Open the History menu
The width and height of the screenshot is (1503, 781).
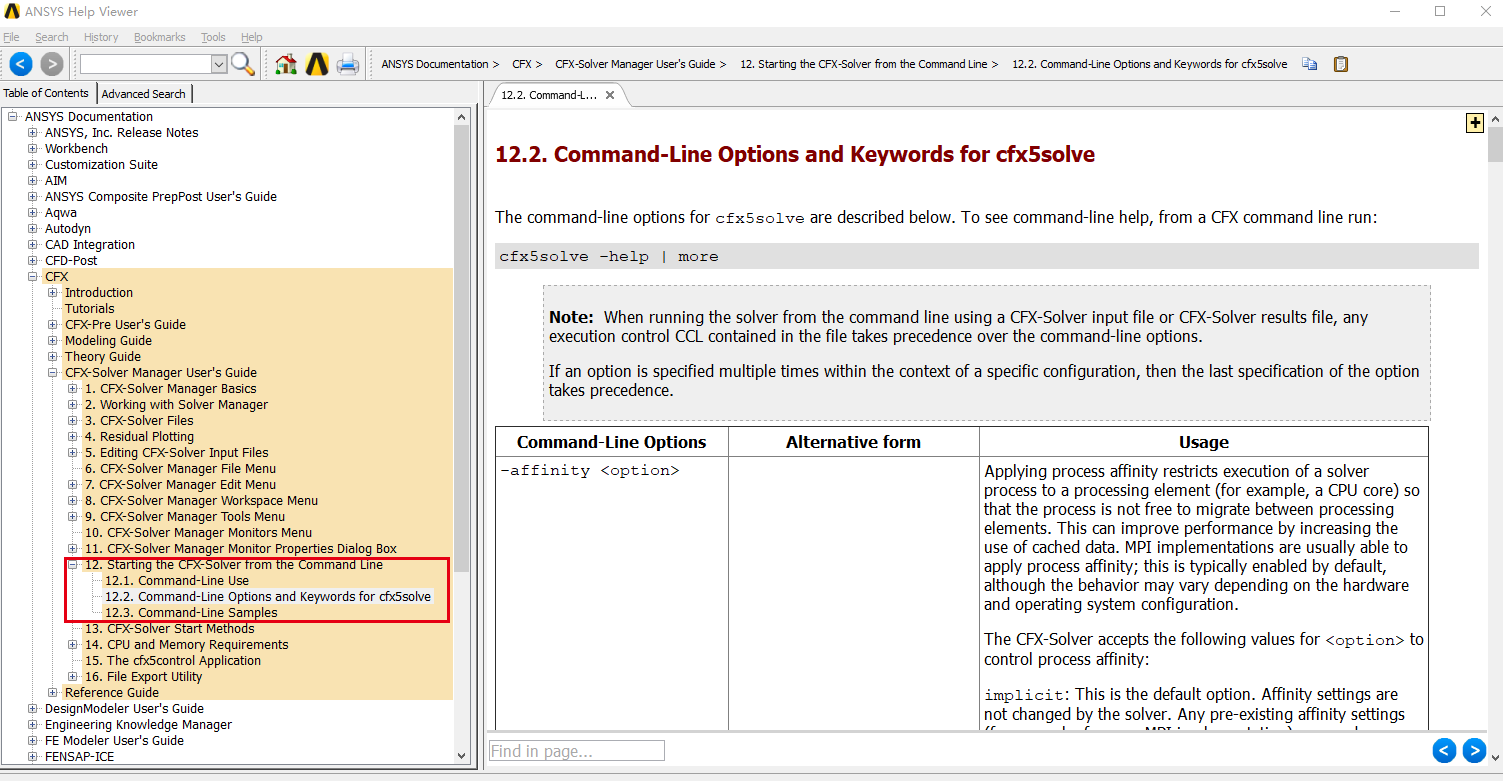(x=101, y=37)
